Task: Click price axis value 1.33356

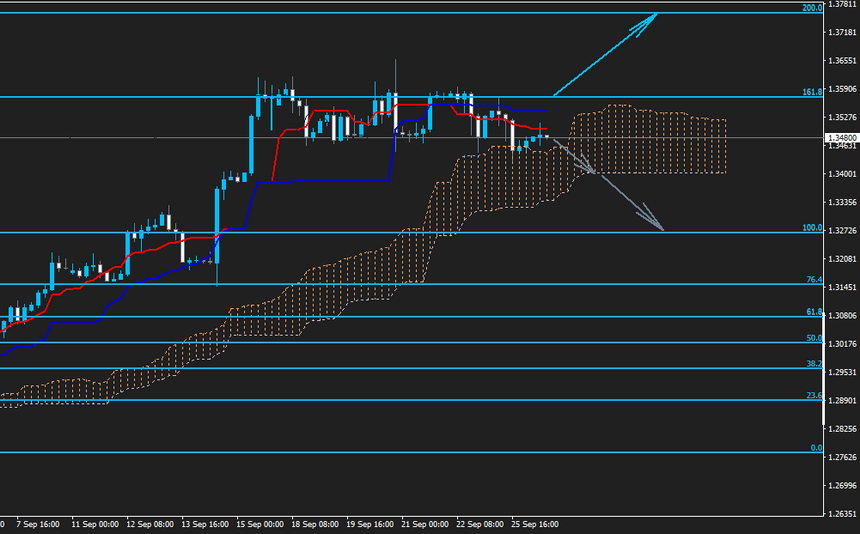Action: 842,202
